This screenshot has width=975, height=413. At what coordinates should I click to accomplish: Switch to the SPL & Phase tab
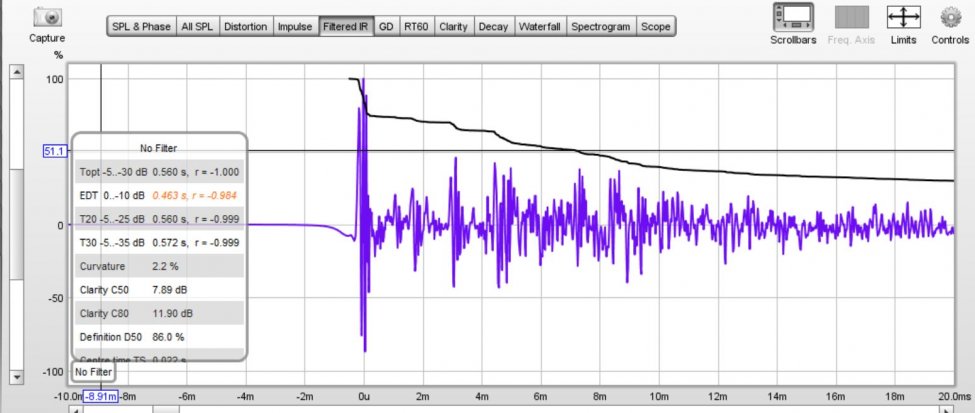(x=141, y=27)
